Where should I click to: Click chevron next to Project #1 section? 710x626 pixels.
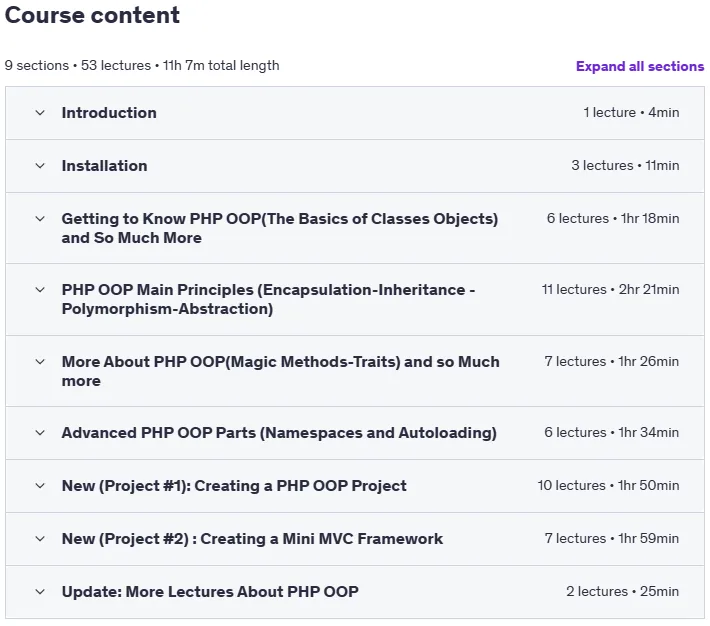point(40,486)
